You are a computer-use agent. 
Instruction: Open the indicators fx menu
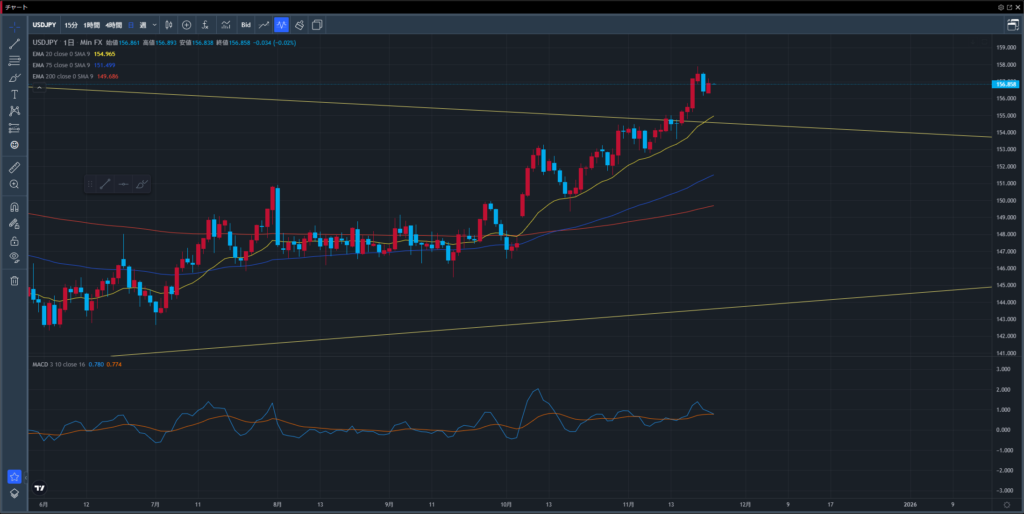coord(205,24)
